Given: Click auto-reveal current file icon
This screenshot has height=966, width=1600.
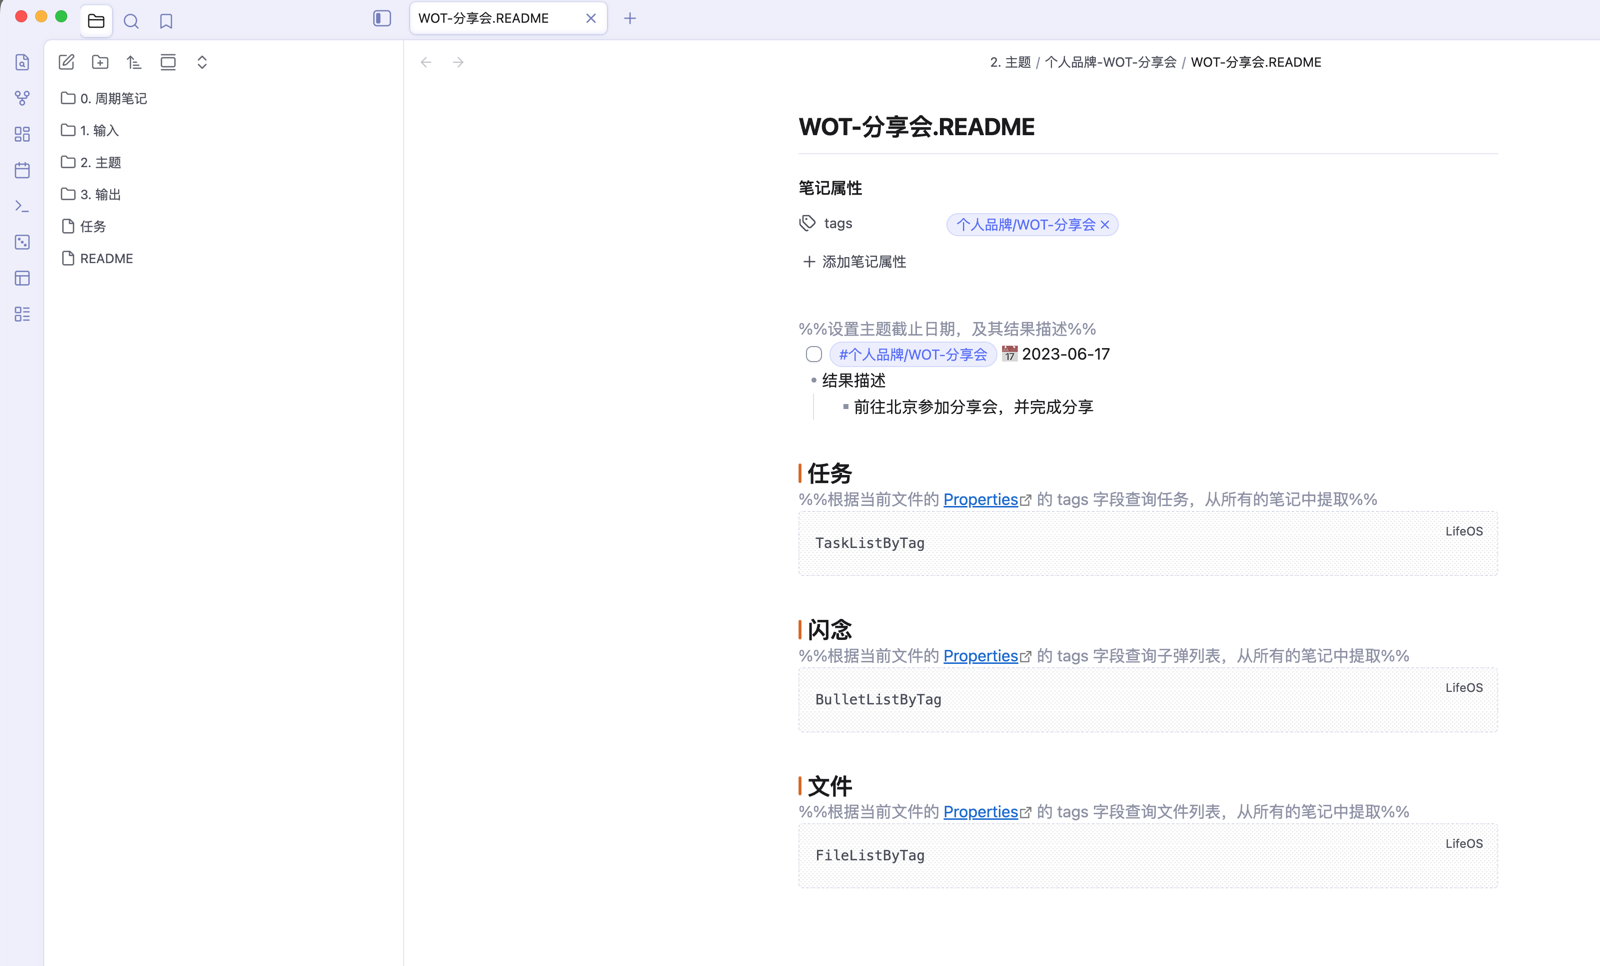Looking at the screenshot, I should [x=168, y=62].
